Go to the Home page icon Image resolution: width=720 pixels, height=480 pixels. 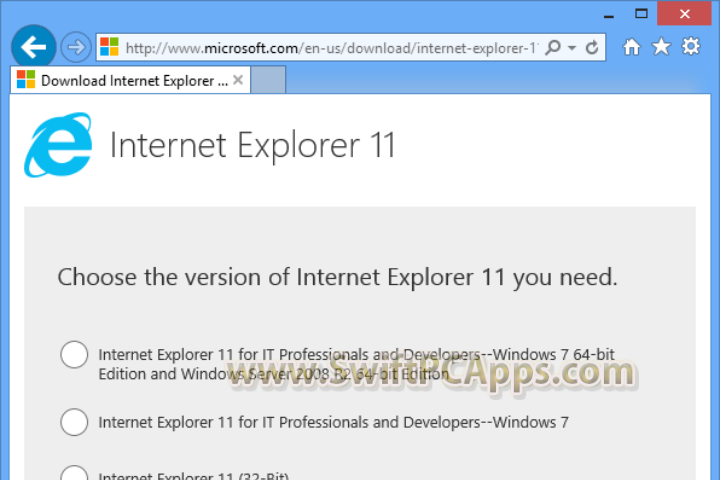[632, 47]
